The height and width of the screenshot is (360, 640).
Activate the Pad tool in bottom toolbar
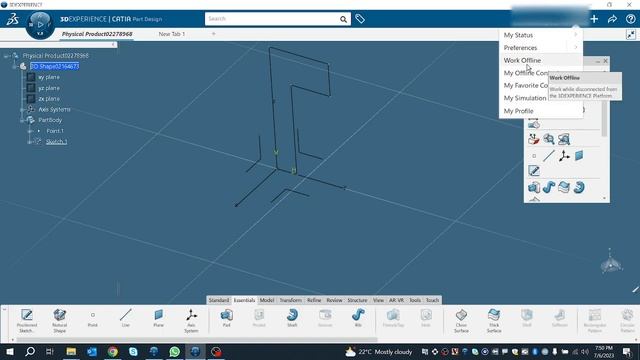(227, 318)
